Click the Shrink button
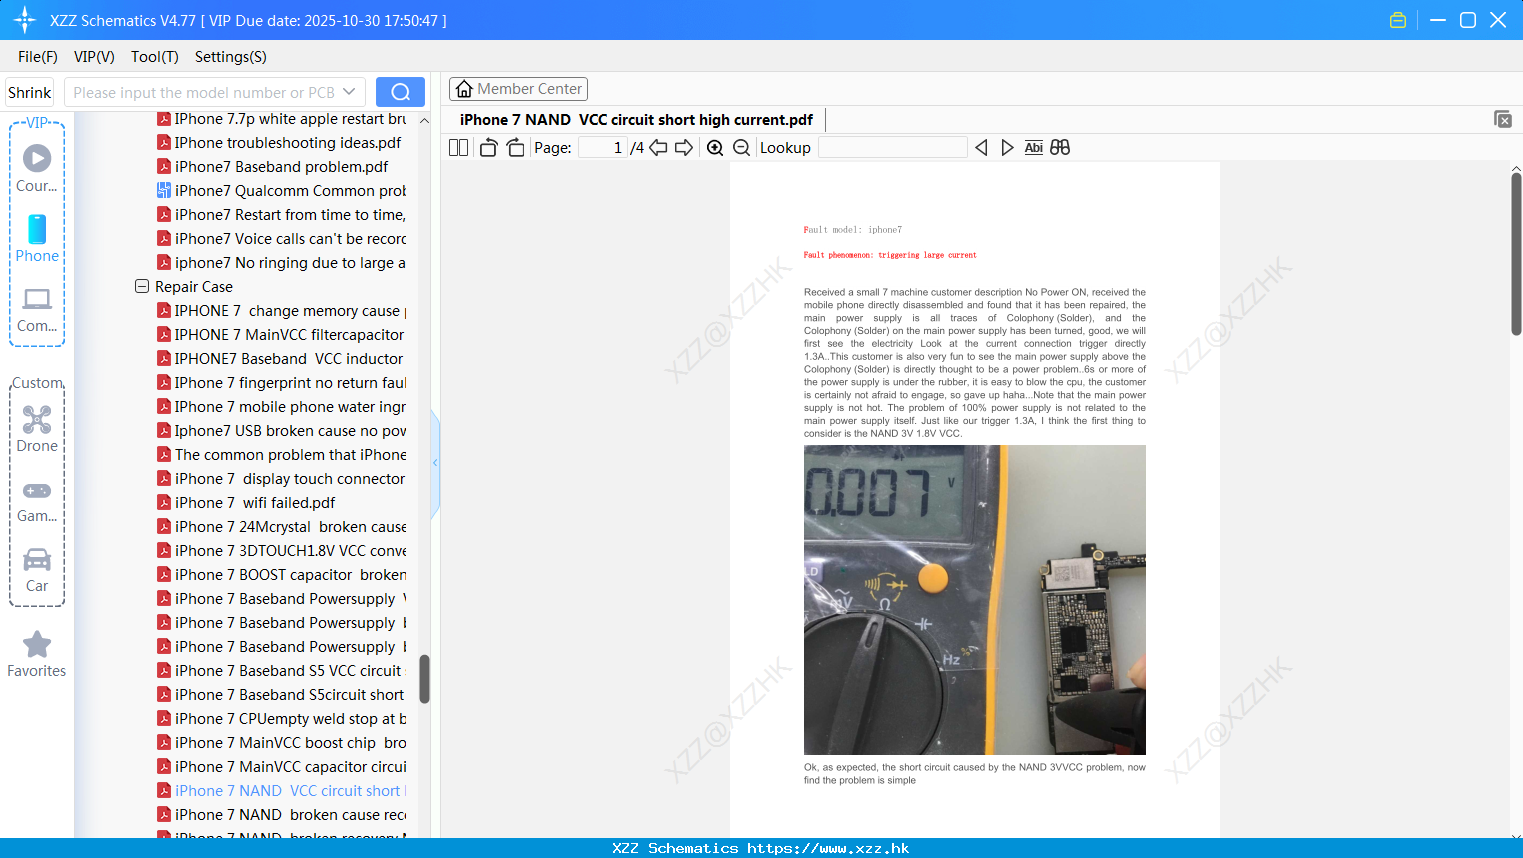1523x858 pixels. [x=30, y=92]
